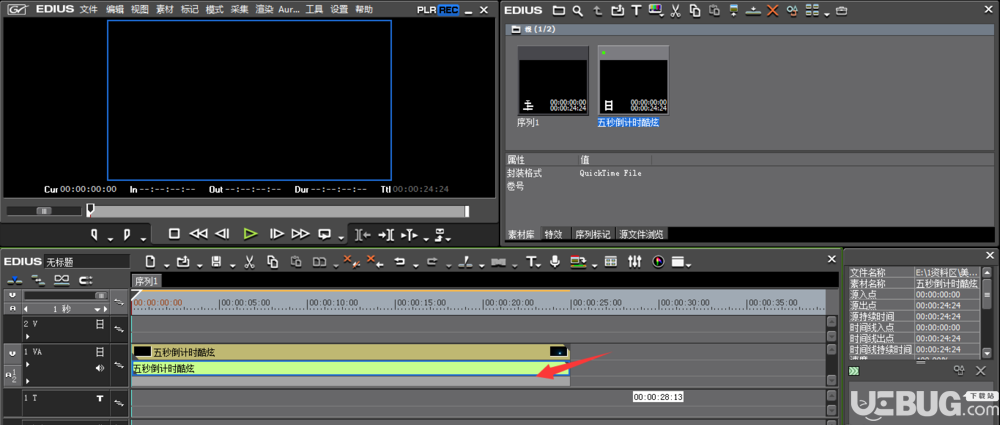The width and height of the screenshot is (1000, 425).
Task: Toggle video channel on 2 V track
Action: (100, 324)
